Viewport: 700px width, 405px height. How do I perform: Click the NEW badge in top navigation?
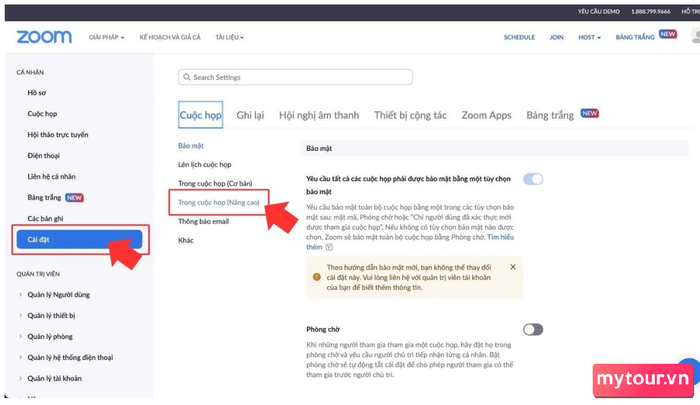(x=668, y=34)
